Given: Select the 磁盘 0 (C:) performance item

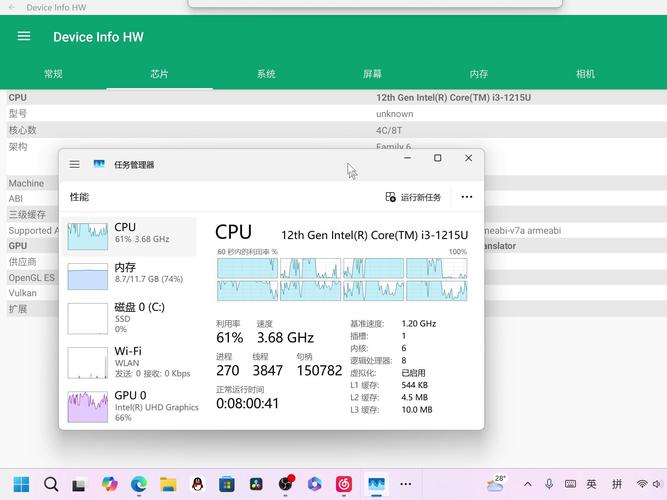Looking at the screenshot, I should [130, 317].
